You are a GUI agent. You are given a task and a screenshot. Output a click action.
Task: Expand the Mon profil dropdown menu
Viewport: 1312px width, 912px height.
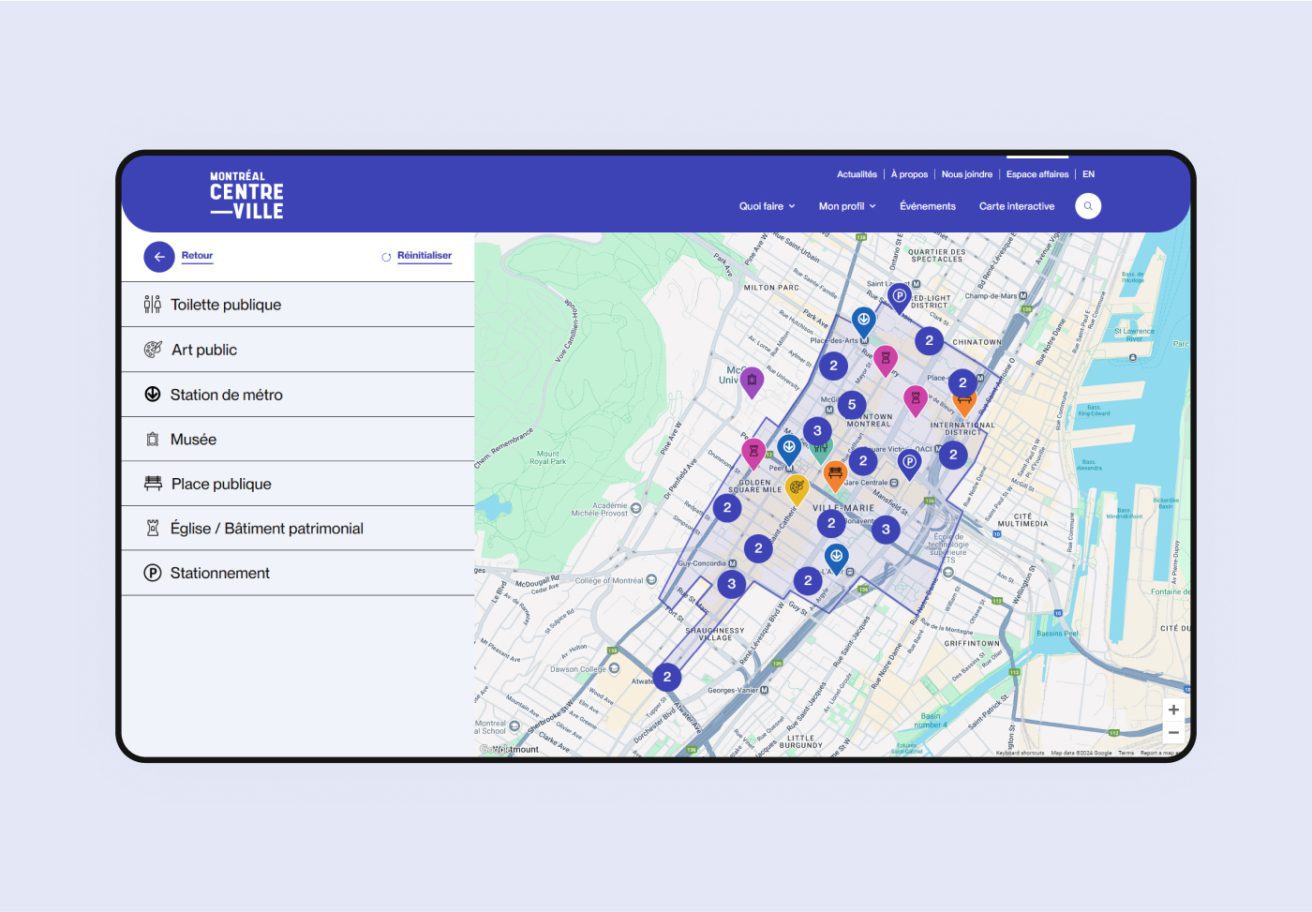pos(846,206)
